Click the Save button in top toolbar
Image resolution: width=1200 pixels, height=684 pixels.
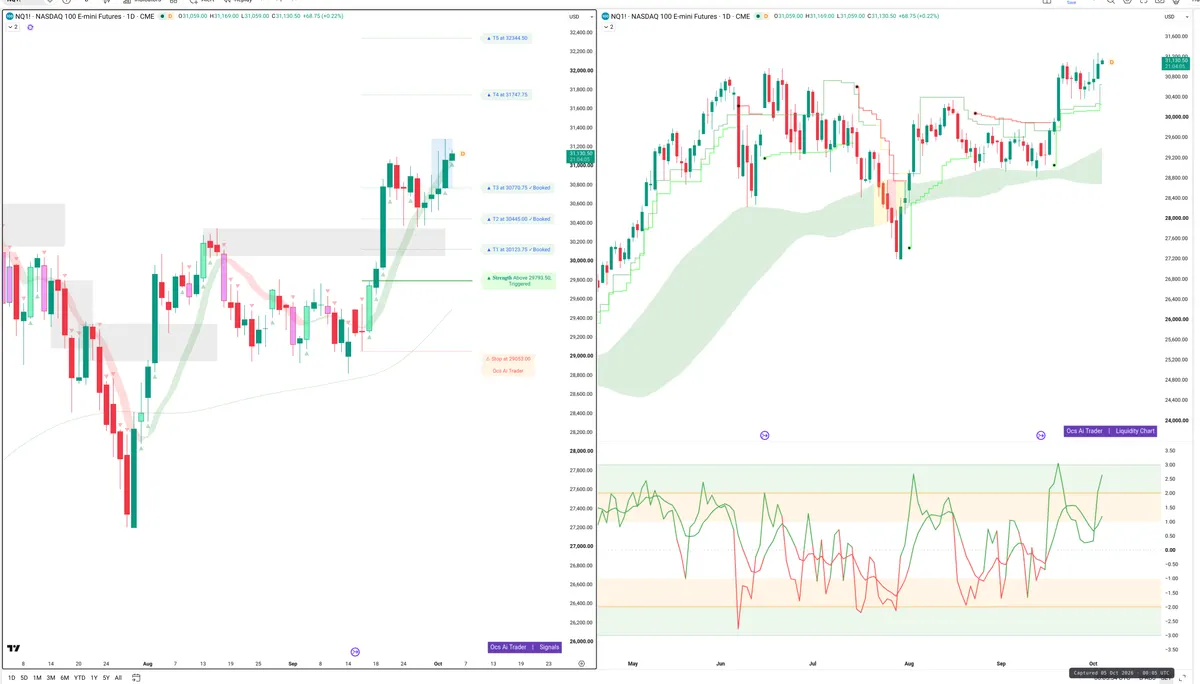[x=1071, y=3]
